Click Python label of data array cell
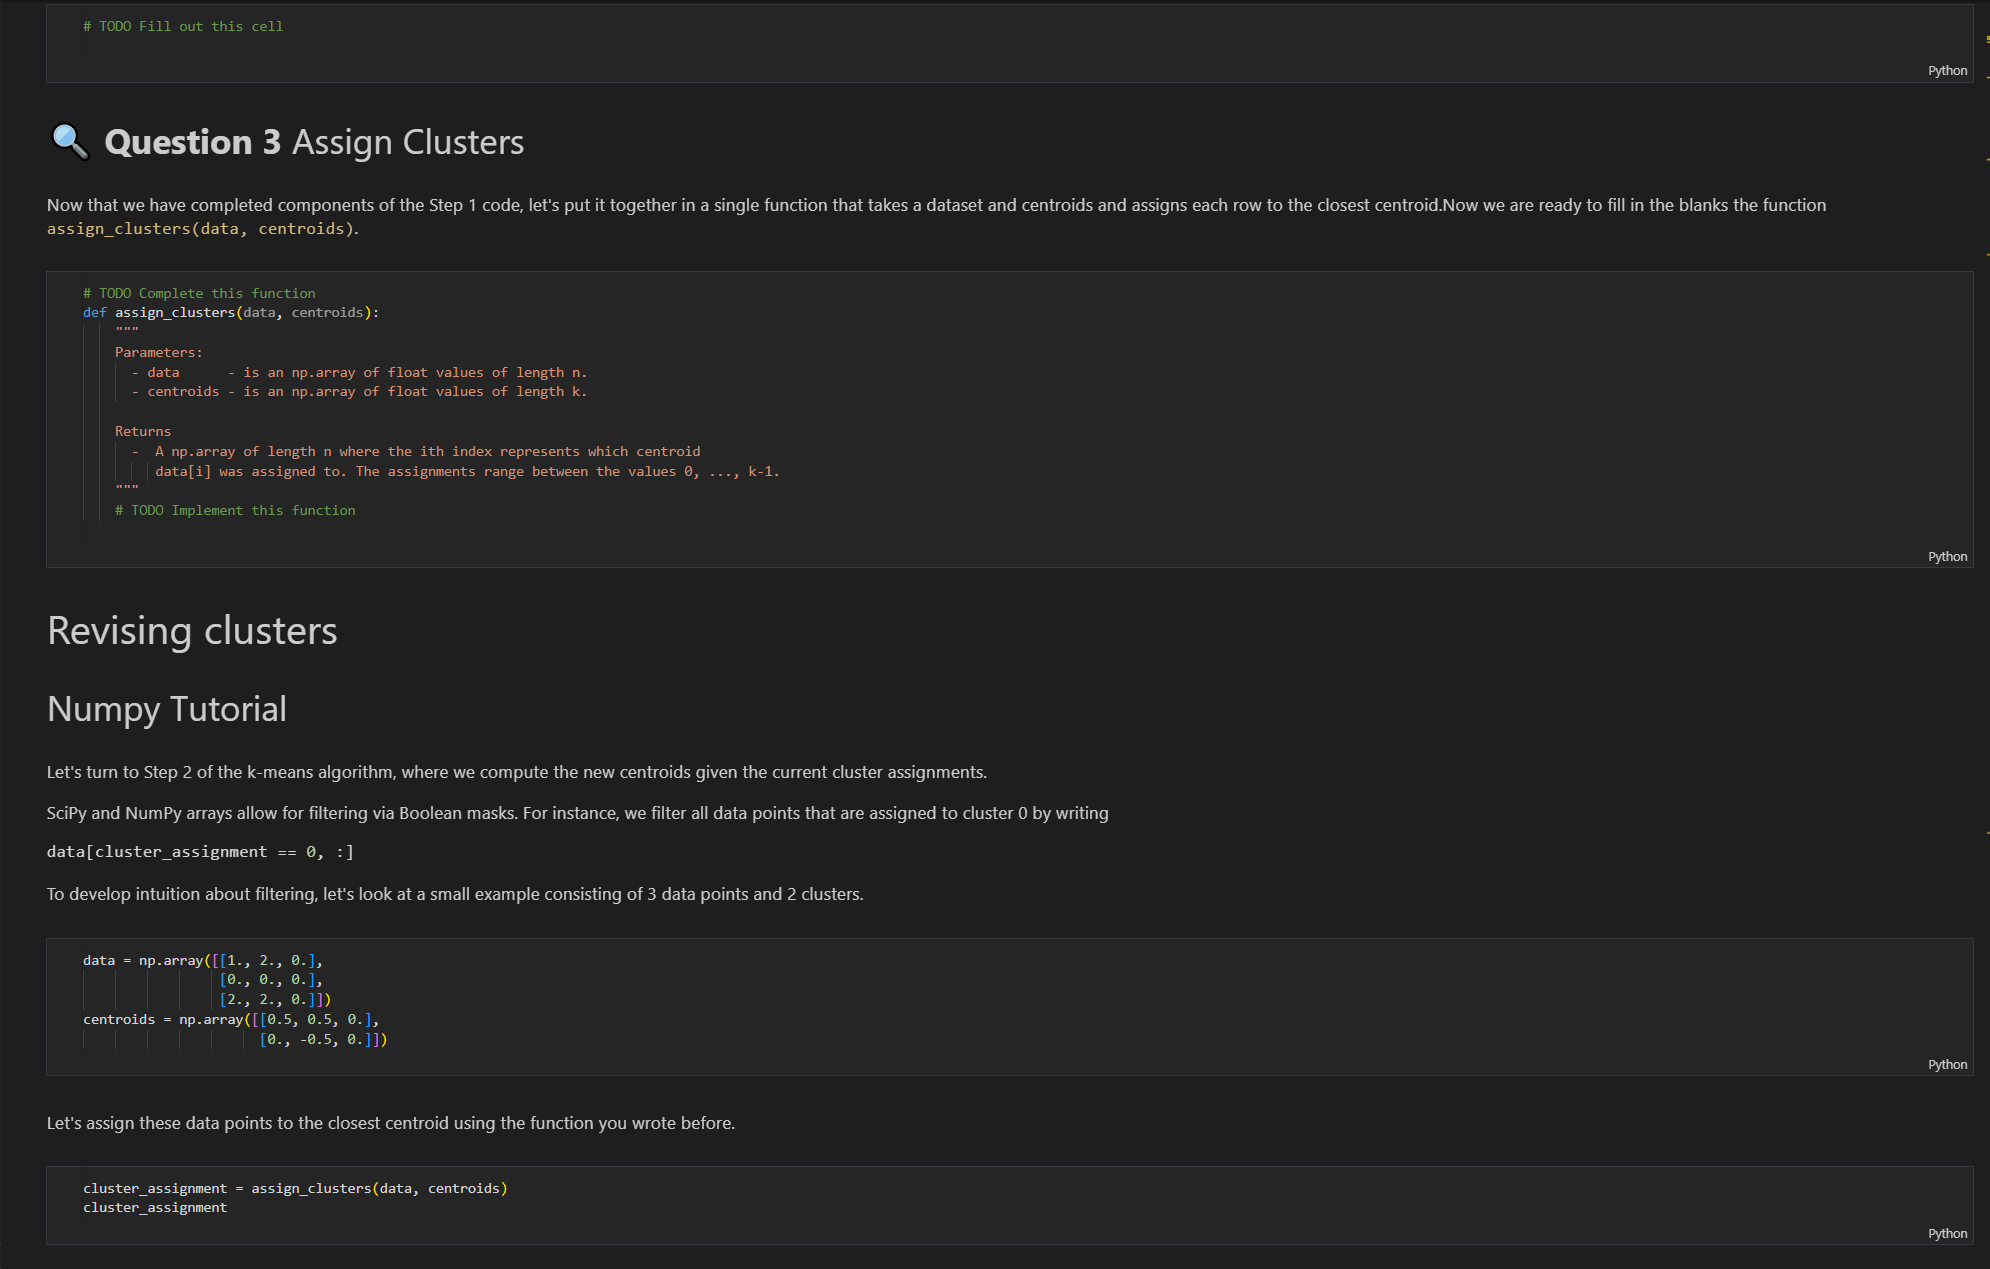Screen dimensions: 1990x1269 (x=1946, y=1065)
